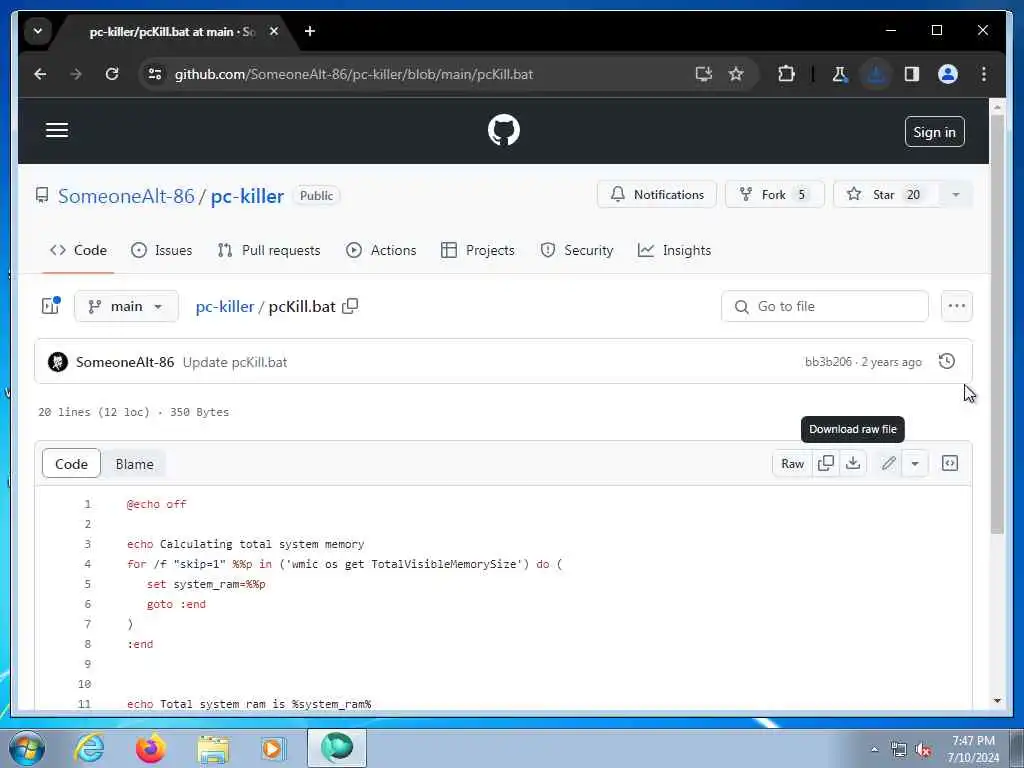Screen dimensions: 1024x768
Task: Copy raw file contents to clipboard
Action: point(825,463)
